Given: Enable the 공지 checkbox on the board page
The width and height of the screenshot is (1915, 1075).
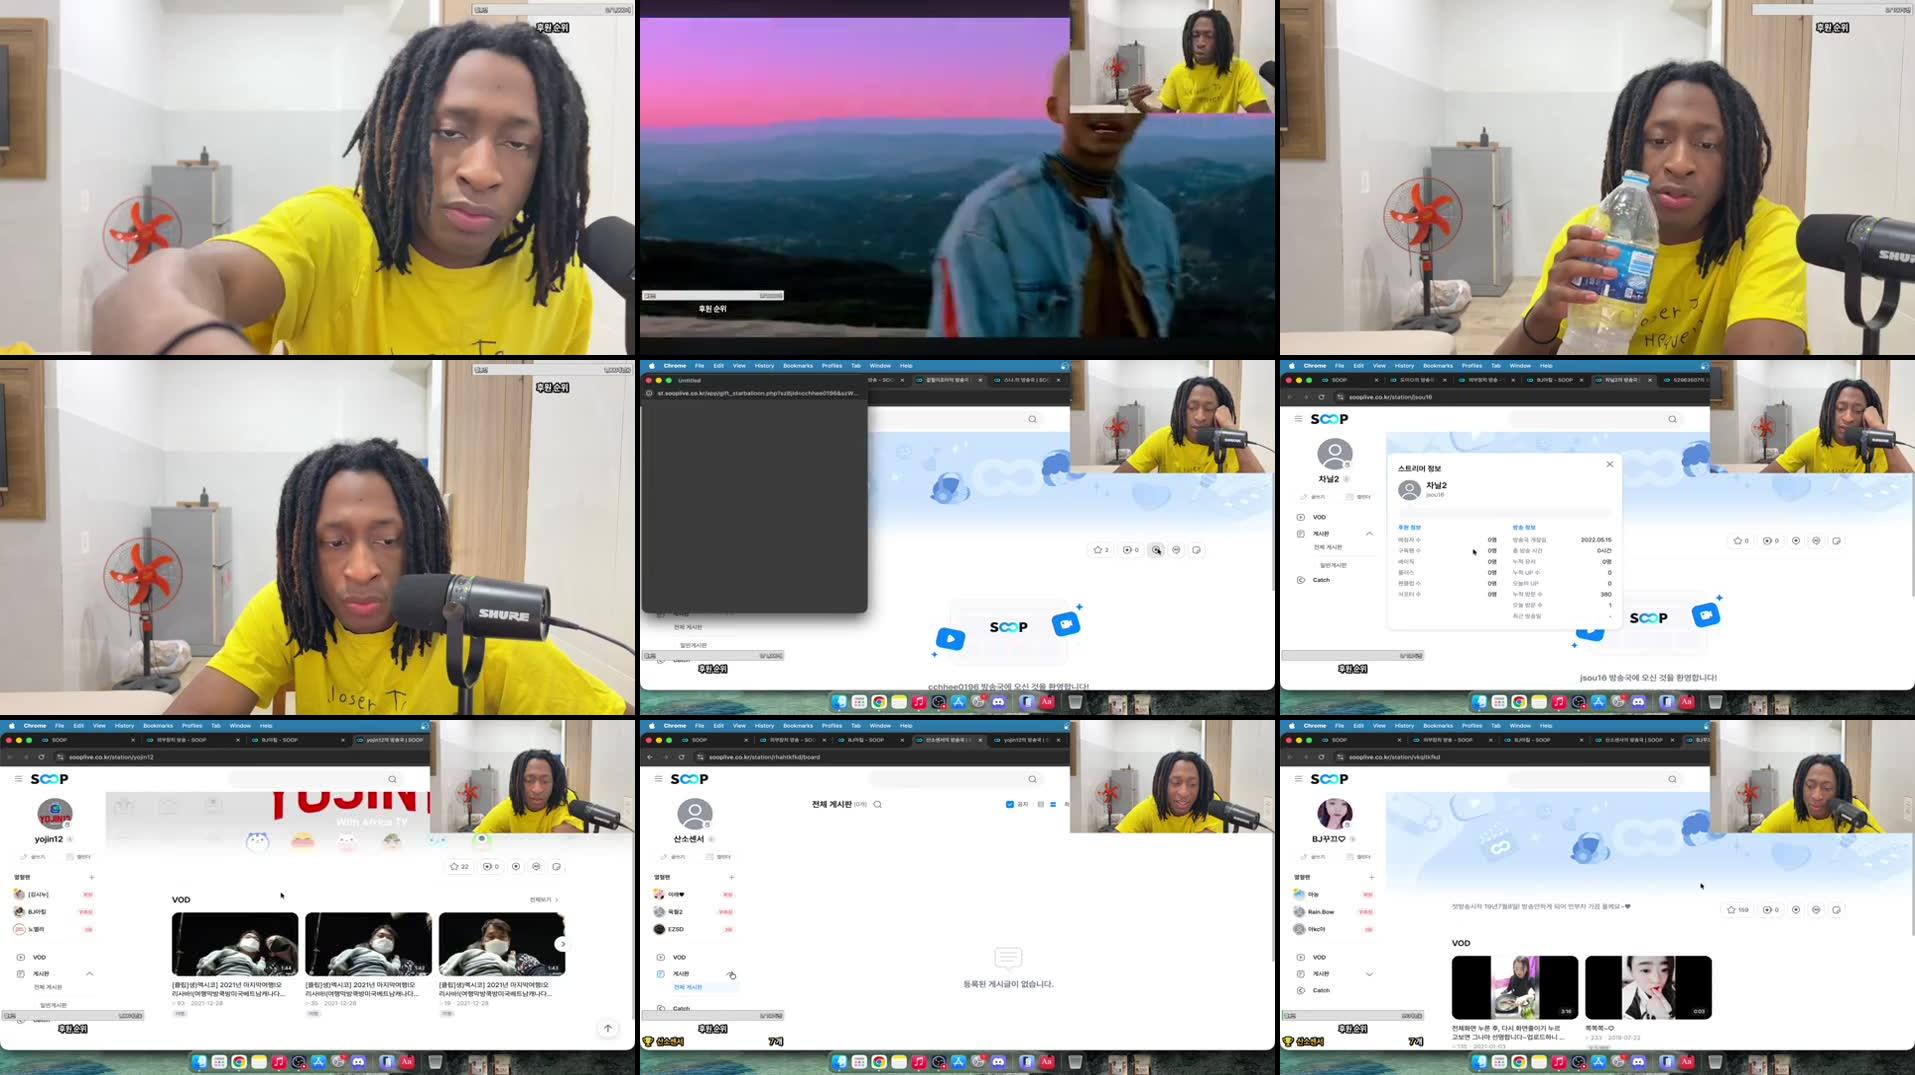Looking at the screenshot, I should pyautogui.click(x=1010, y=805).
